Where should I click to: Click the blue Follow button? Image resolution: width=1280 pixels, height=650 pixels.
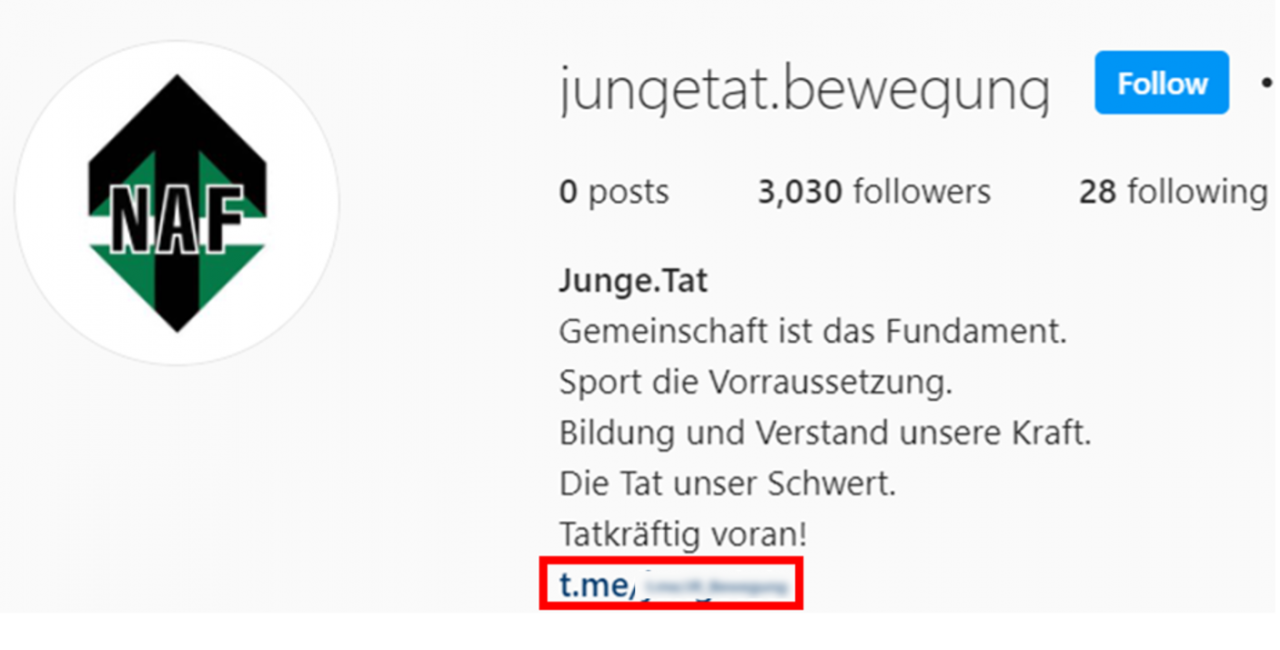coord(1161,83)
